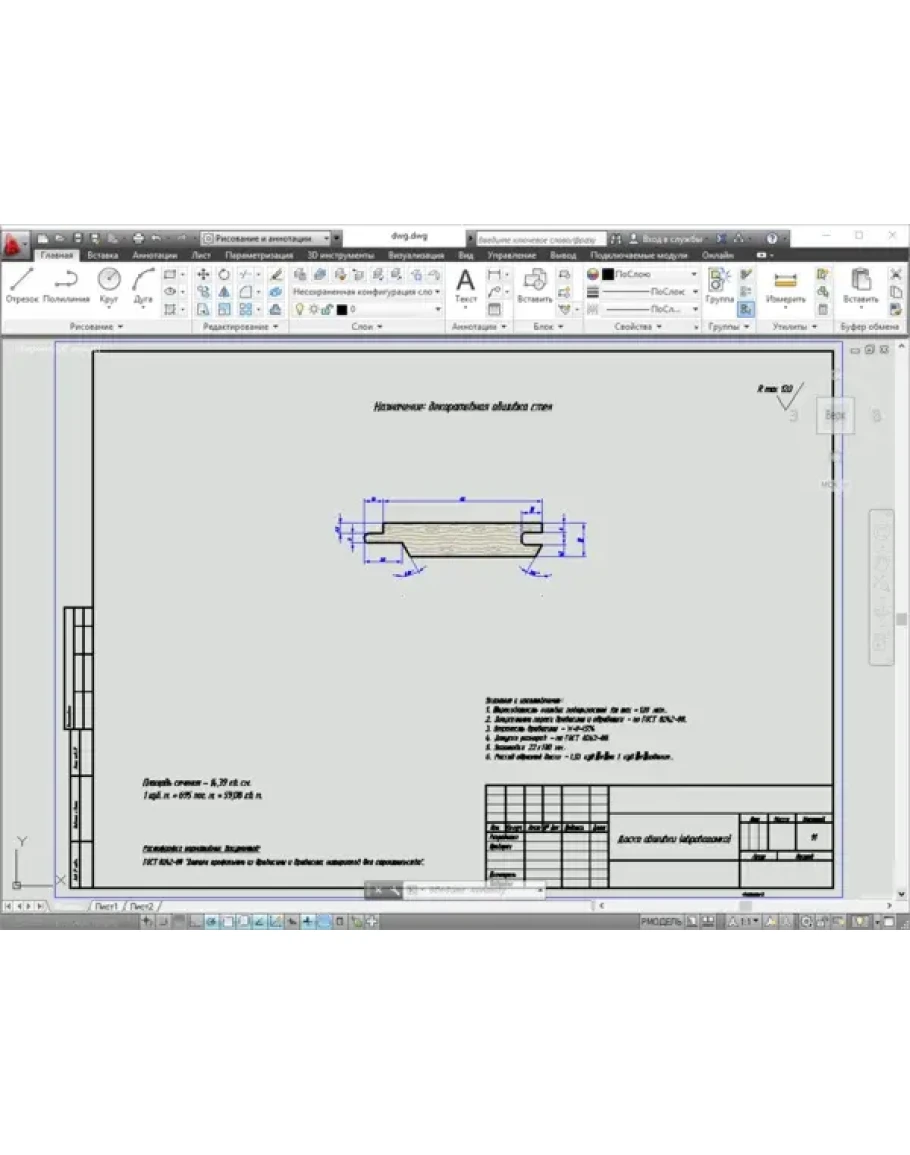The width and height of the screenshot is (910, 1155).
Task: Toggle the МОДЕЛЬ space button in status bar
Action: point(661,921)
